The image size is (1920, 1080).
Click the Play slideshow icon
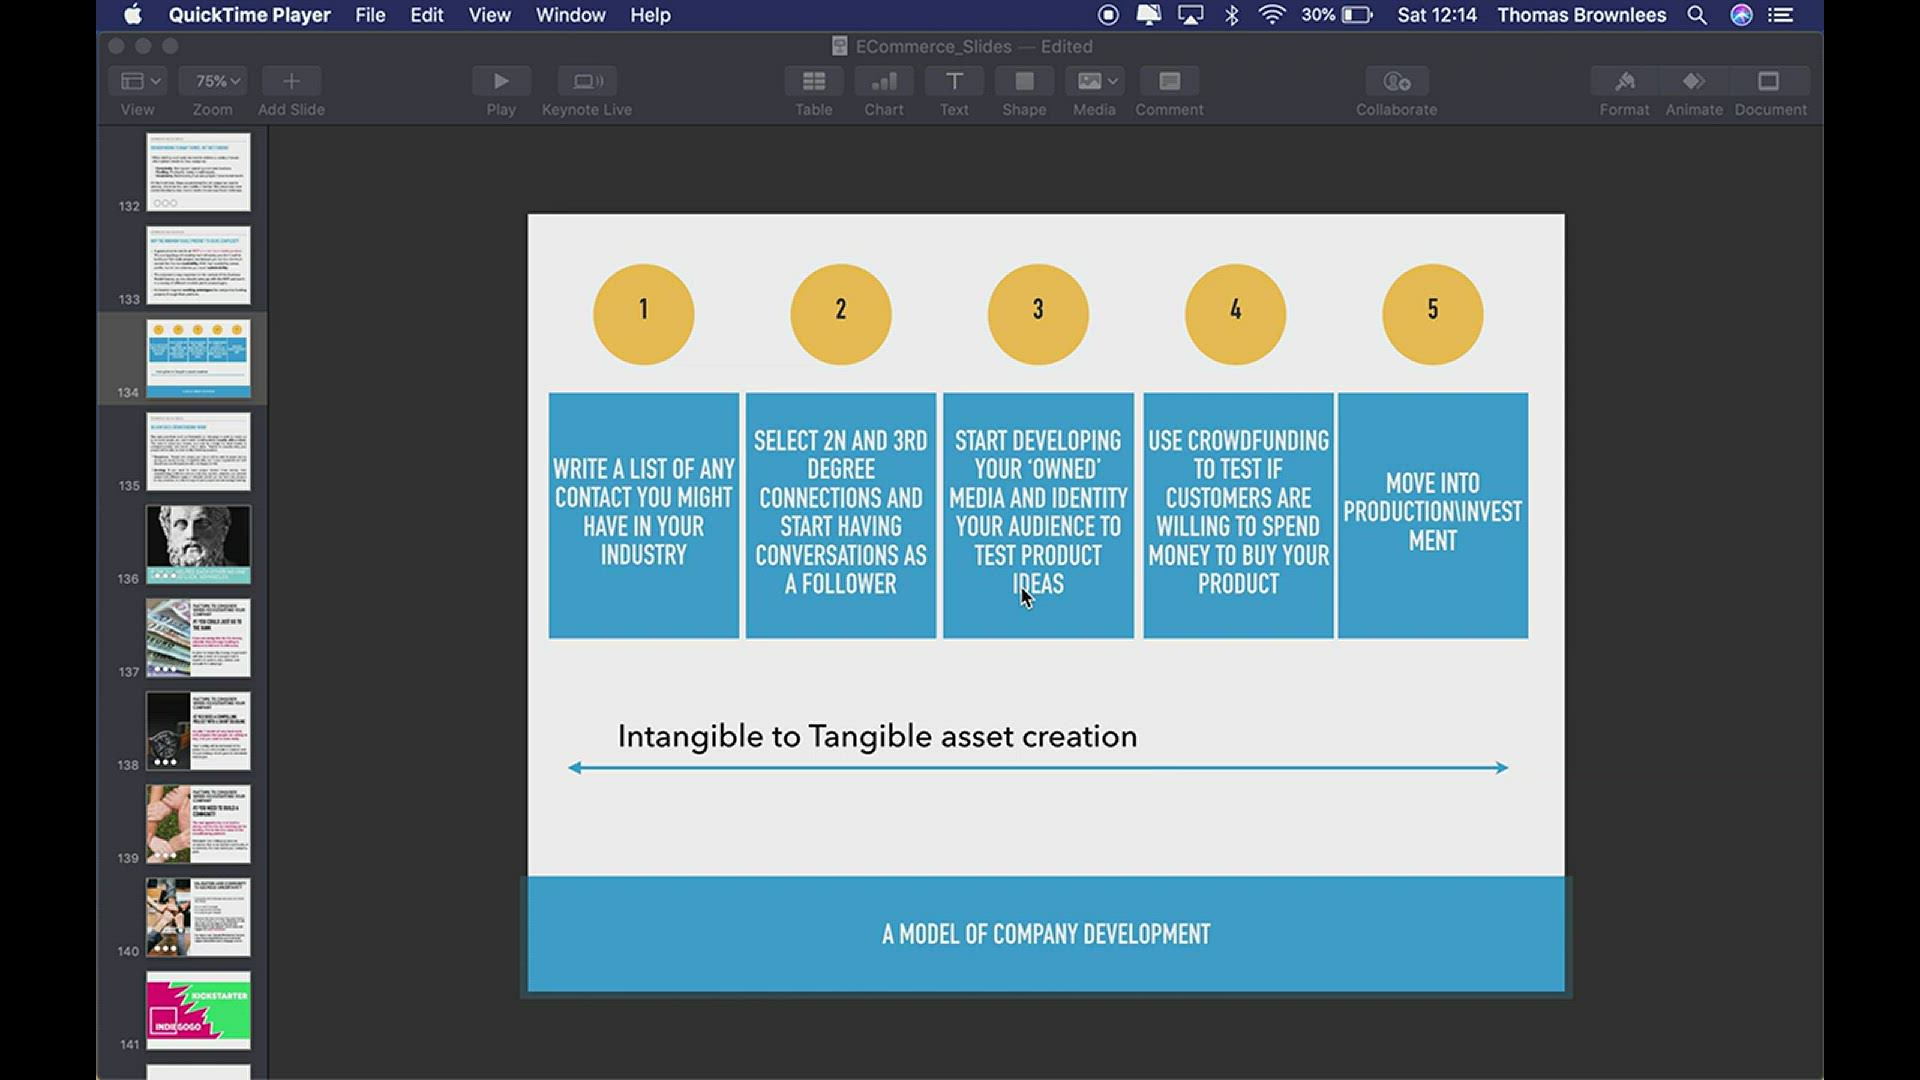501,81
